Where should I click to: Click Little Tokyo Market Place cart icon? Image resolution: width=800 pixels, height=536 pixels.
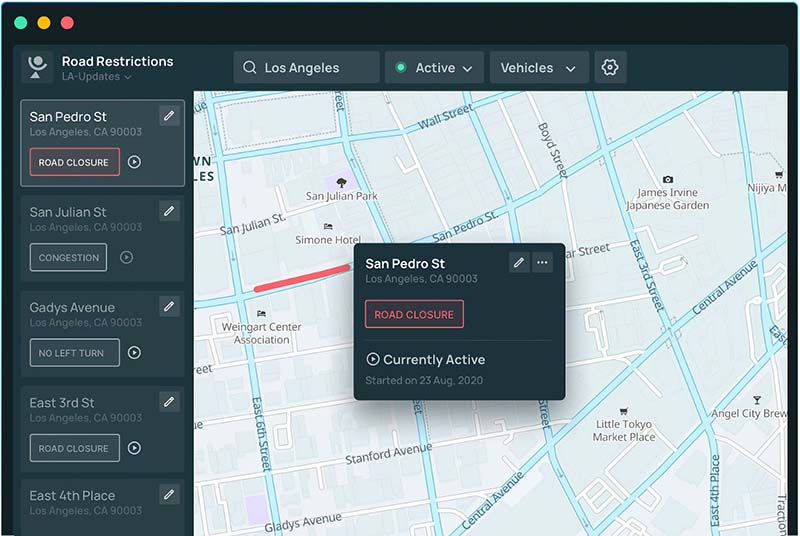(x=623, y=411)
